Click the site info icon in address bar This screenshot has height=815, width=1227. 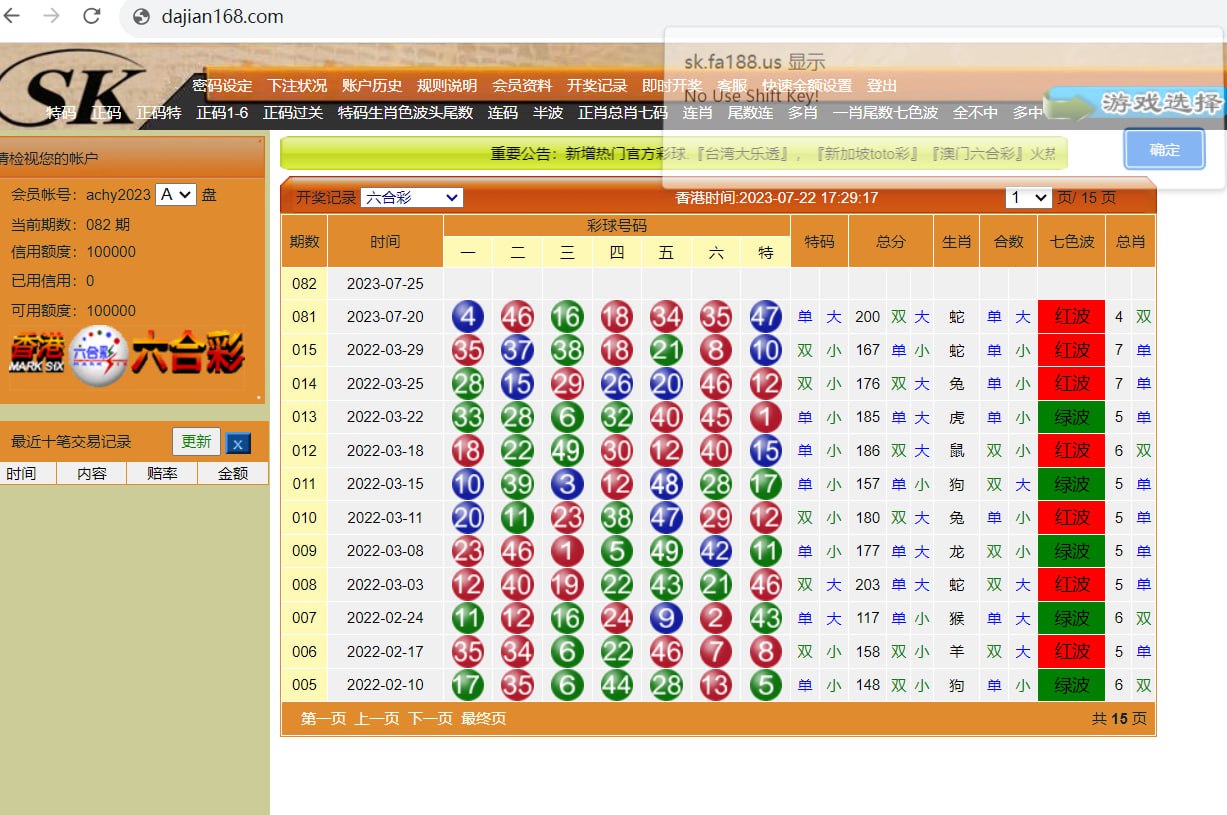[x=141, y=17]
